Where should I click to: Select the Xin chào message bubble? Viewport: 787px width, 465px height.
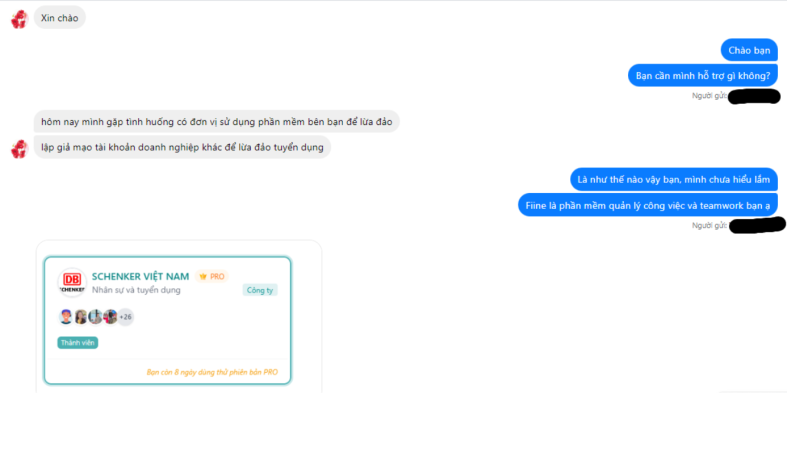click(60, 18)
